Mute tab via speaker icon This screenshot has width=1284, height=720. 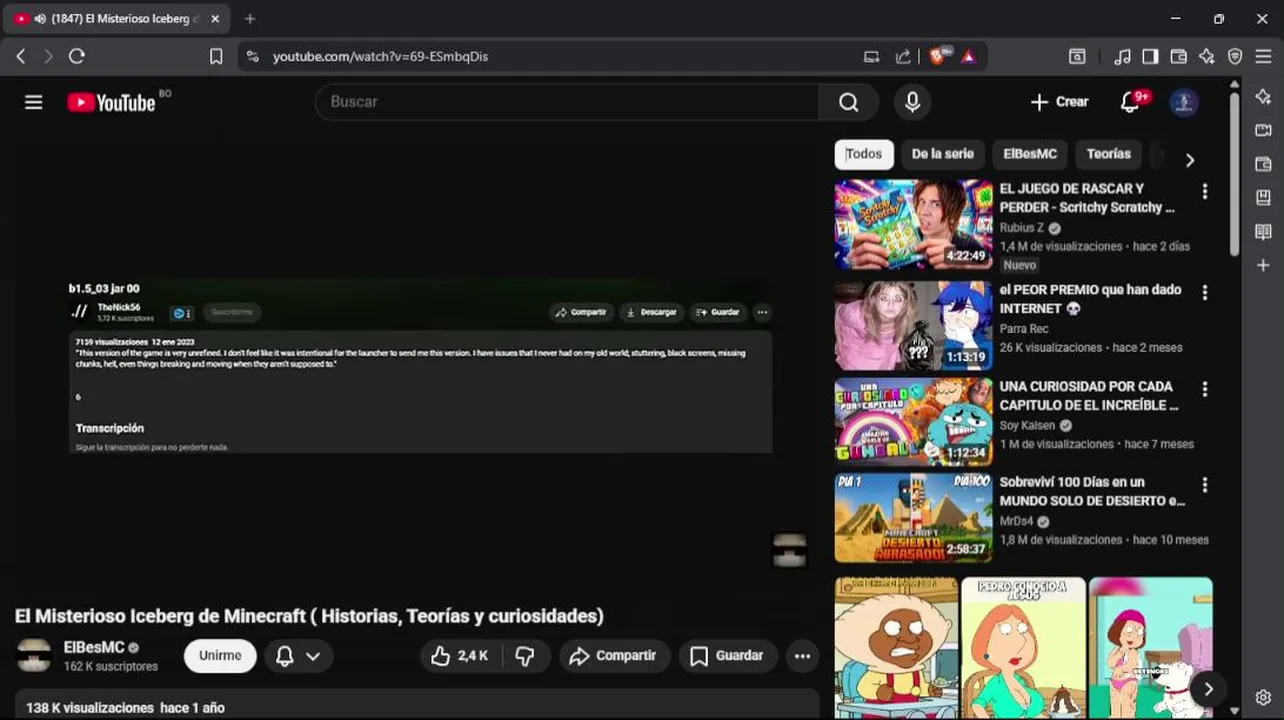pyautogui.click(x=40, y=19)
